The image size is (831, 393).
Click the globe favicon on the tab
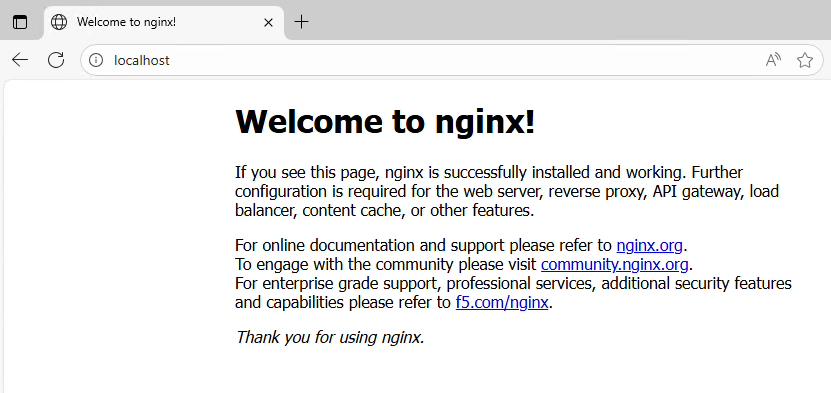[x=59, y=22]
